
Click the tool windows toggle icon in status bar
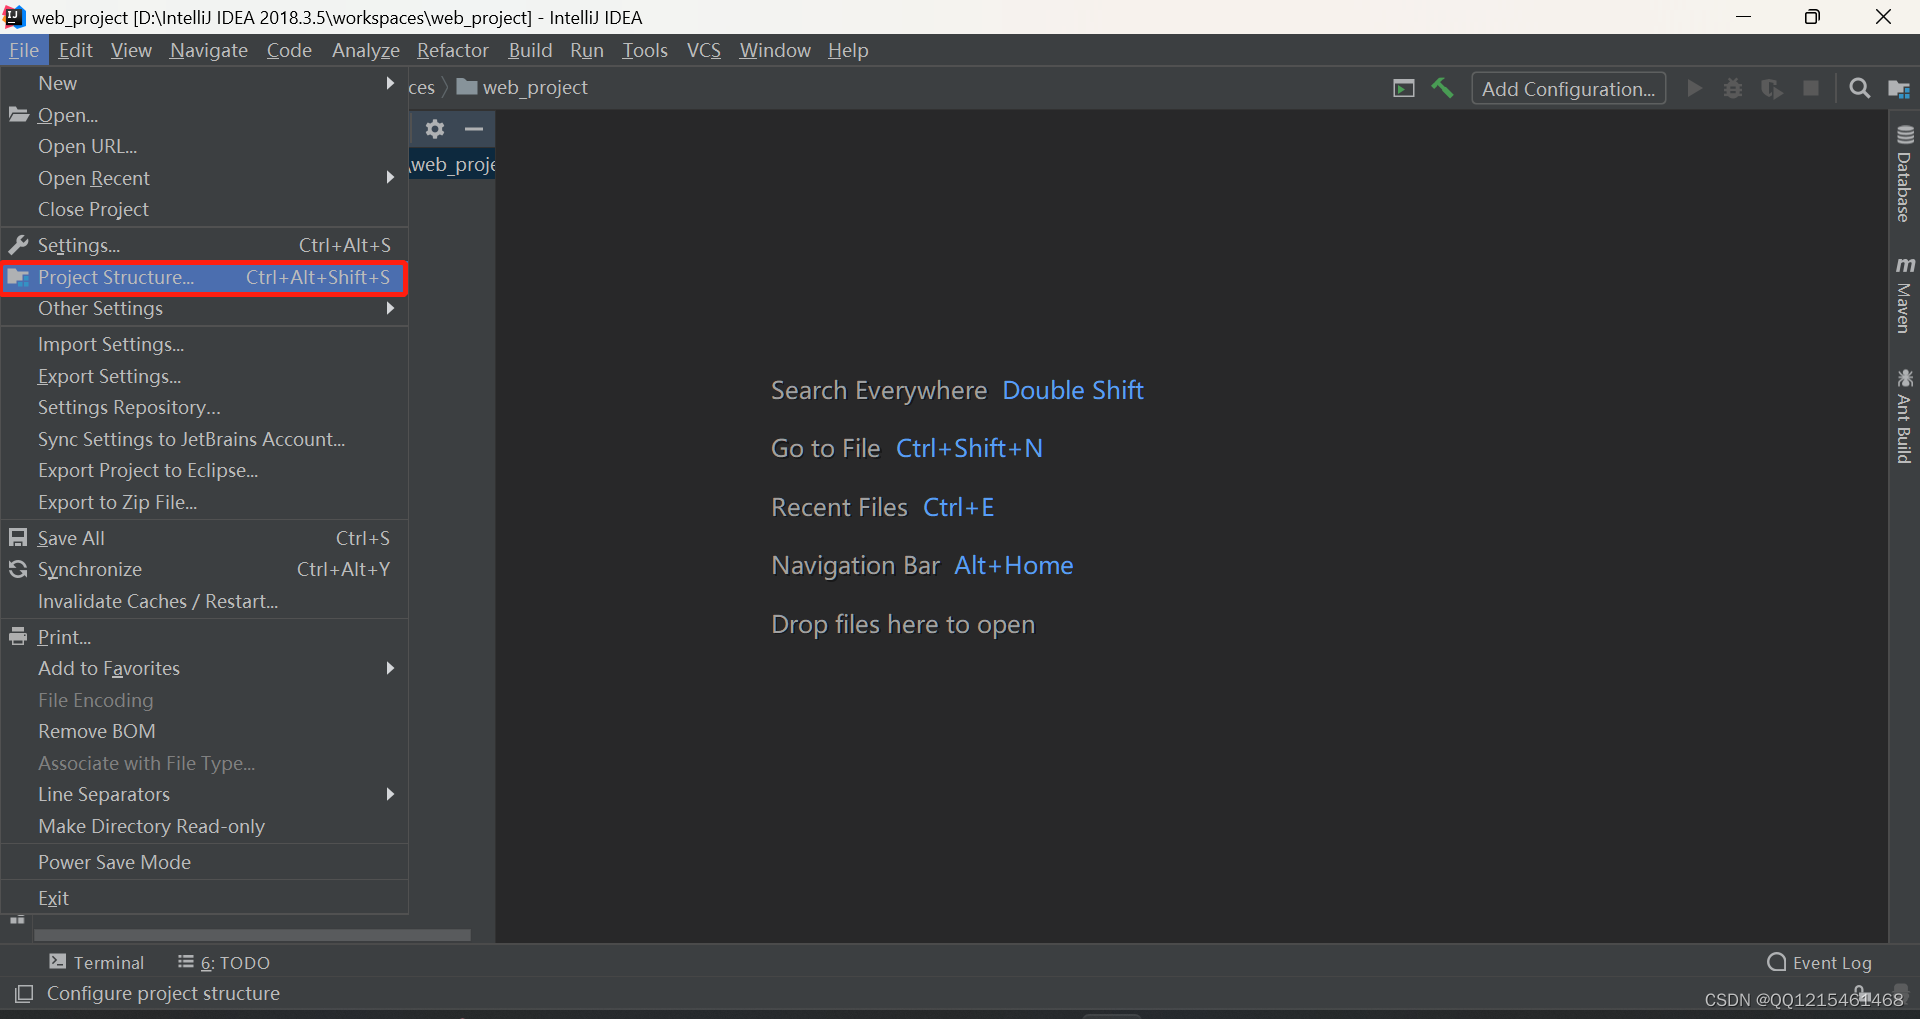click(x=24, y=993)
